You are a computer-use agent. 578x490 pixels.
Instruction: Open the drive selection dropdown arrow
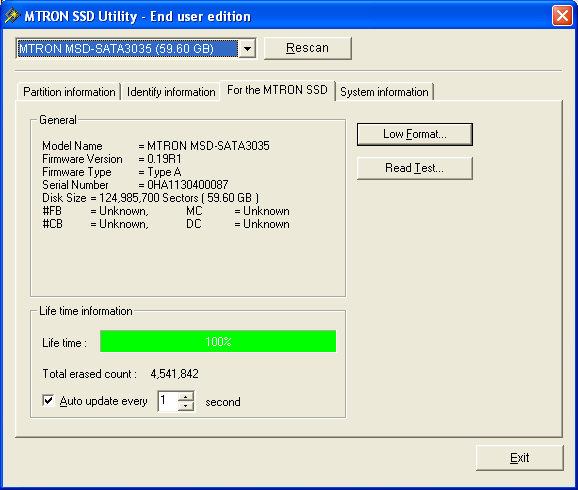click(247, 48)
